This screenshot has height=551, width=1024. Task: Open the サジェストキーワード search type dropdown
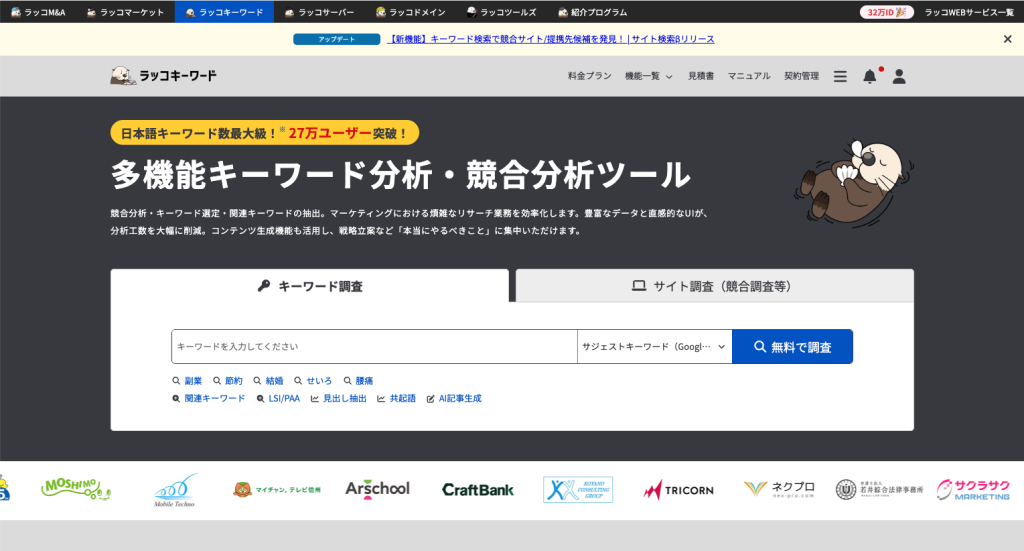click(654, 346)
